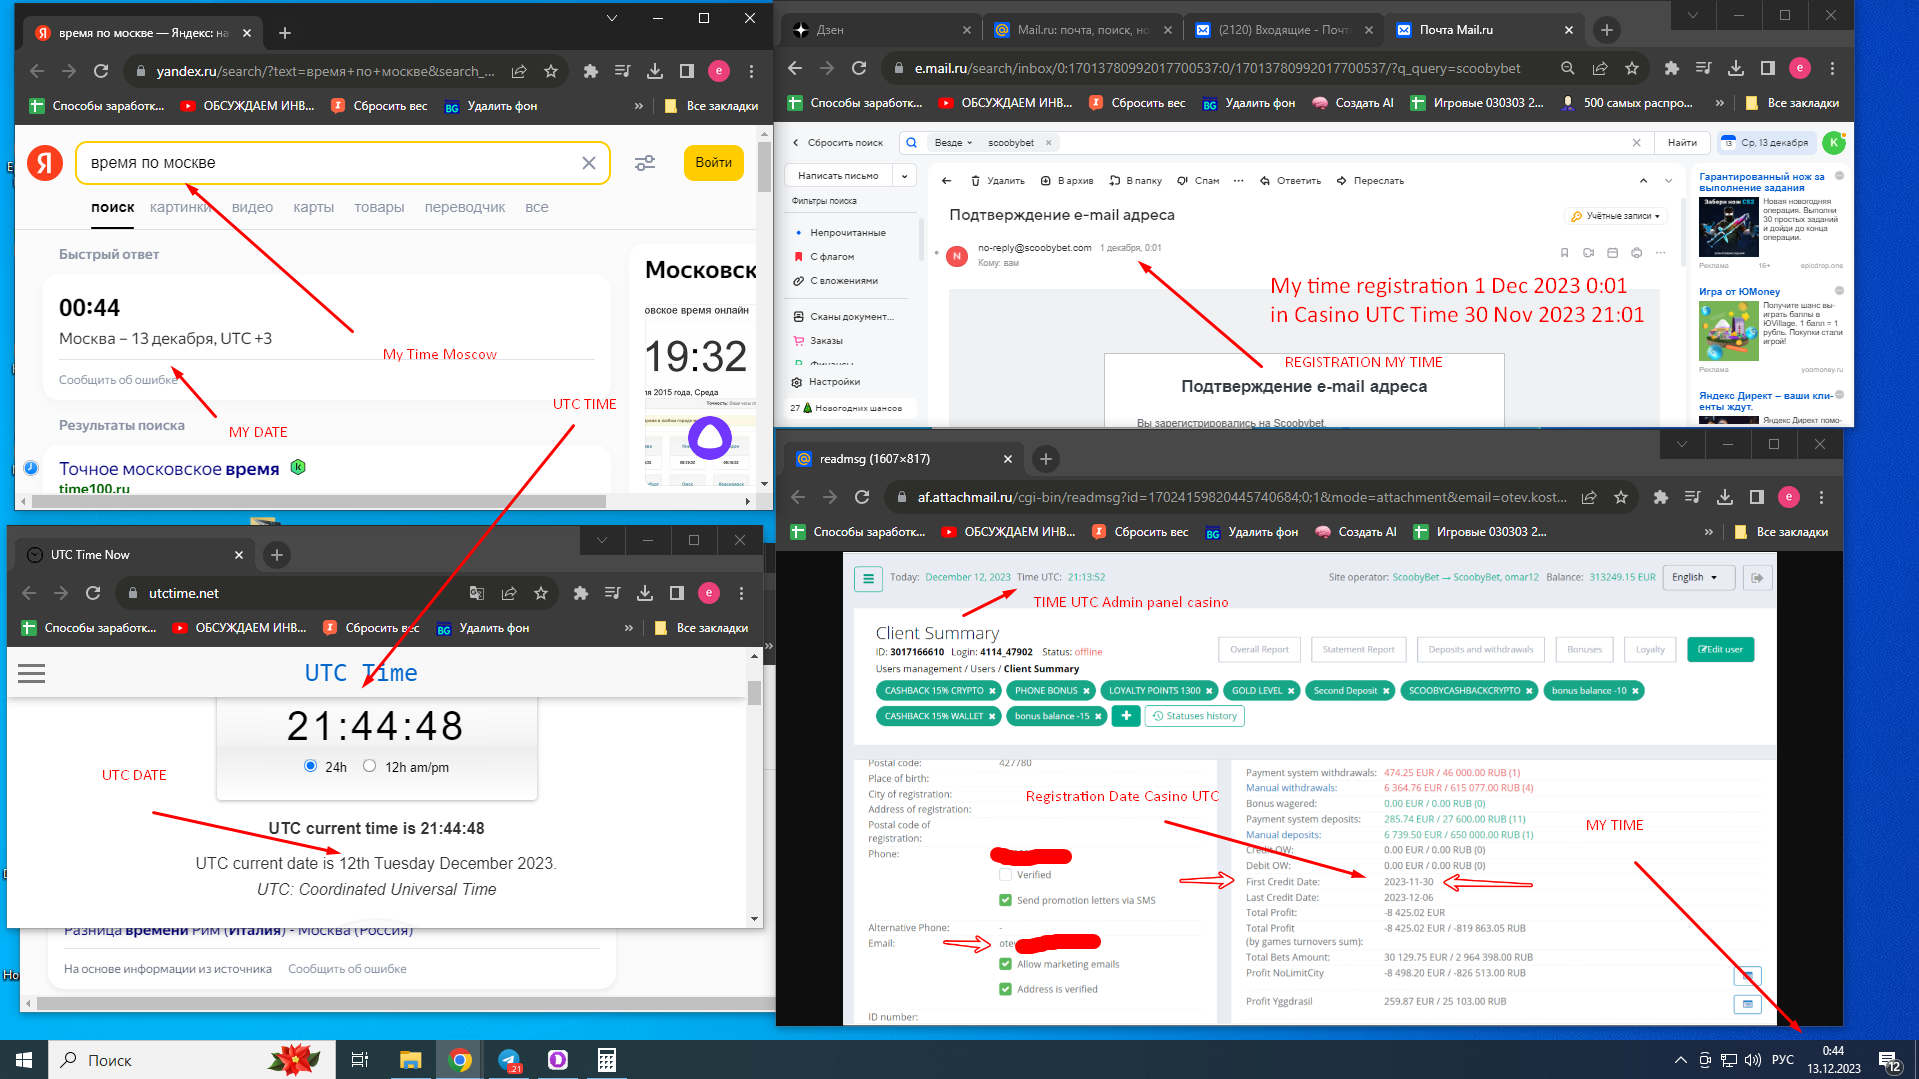The width and height of the screenshot is (1919, 1079).
Task: Toggle the Address is verified checkbox
Action: pyautogui.click(x=1005, y=989)
